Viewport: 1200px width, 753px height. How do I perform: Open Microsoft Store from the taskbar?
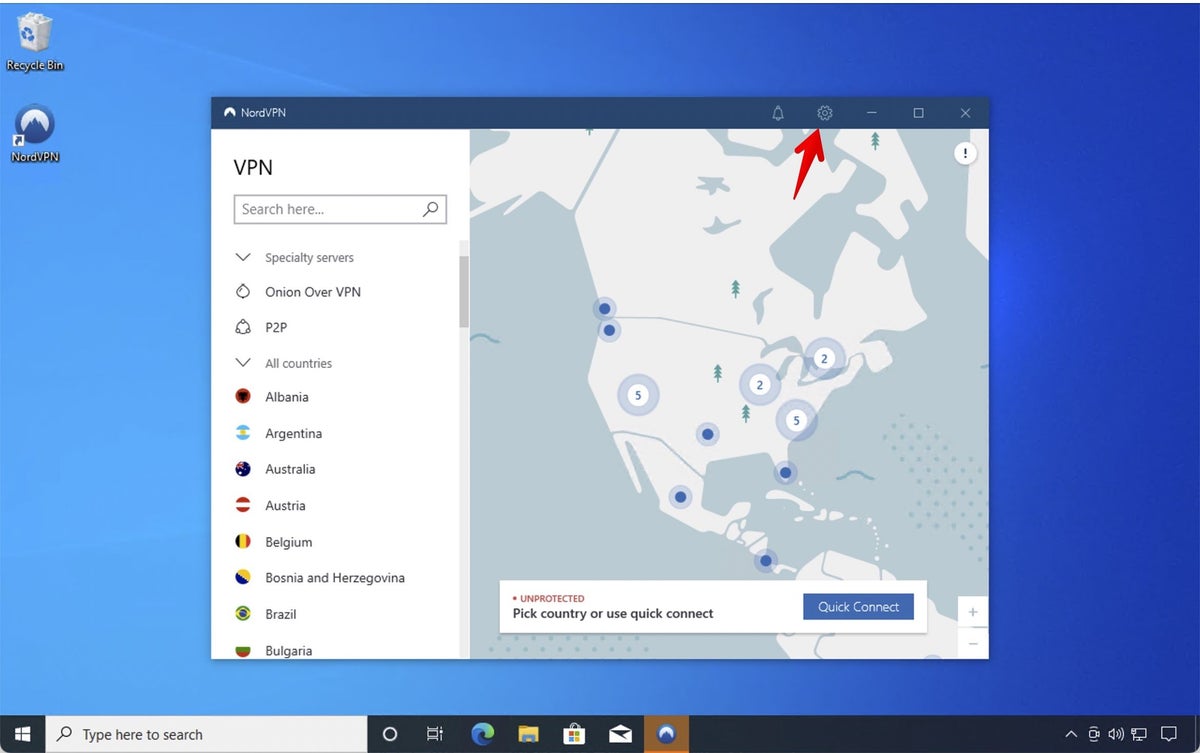pyautogui.click(x=574, y=734)
